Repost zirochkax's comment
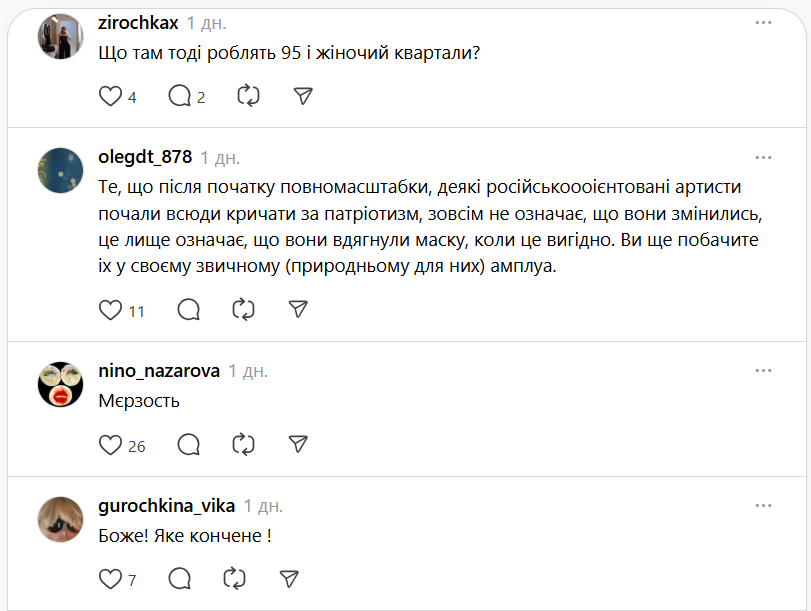This screenshot has height=611, width=811. [x=248, y=96]
